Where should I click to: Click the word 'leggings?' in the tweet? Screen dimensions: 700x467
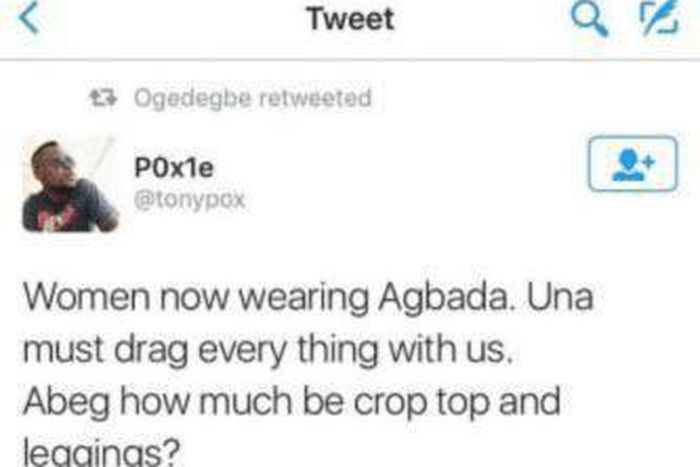point(101,451)
